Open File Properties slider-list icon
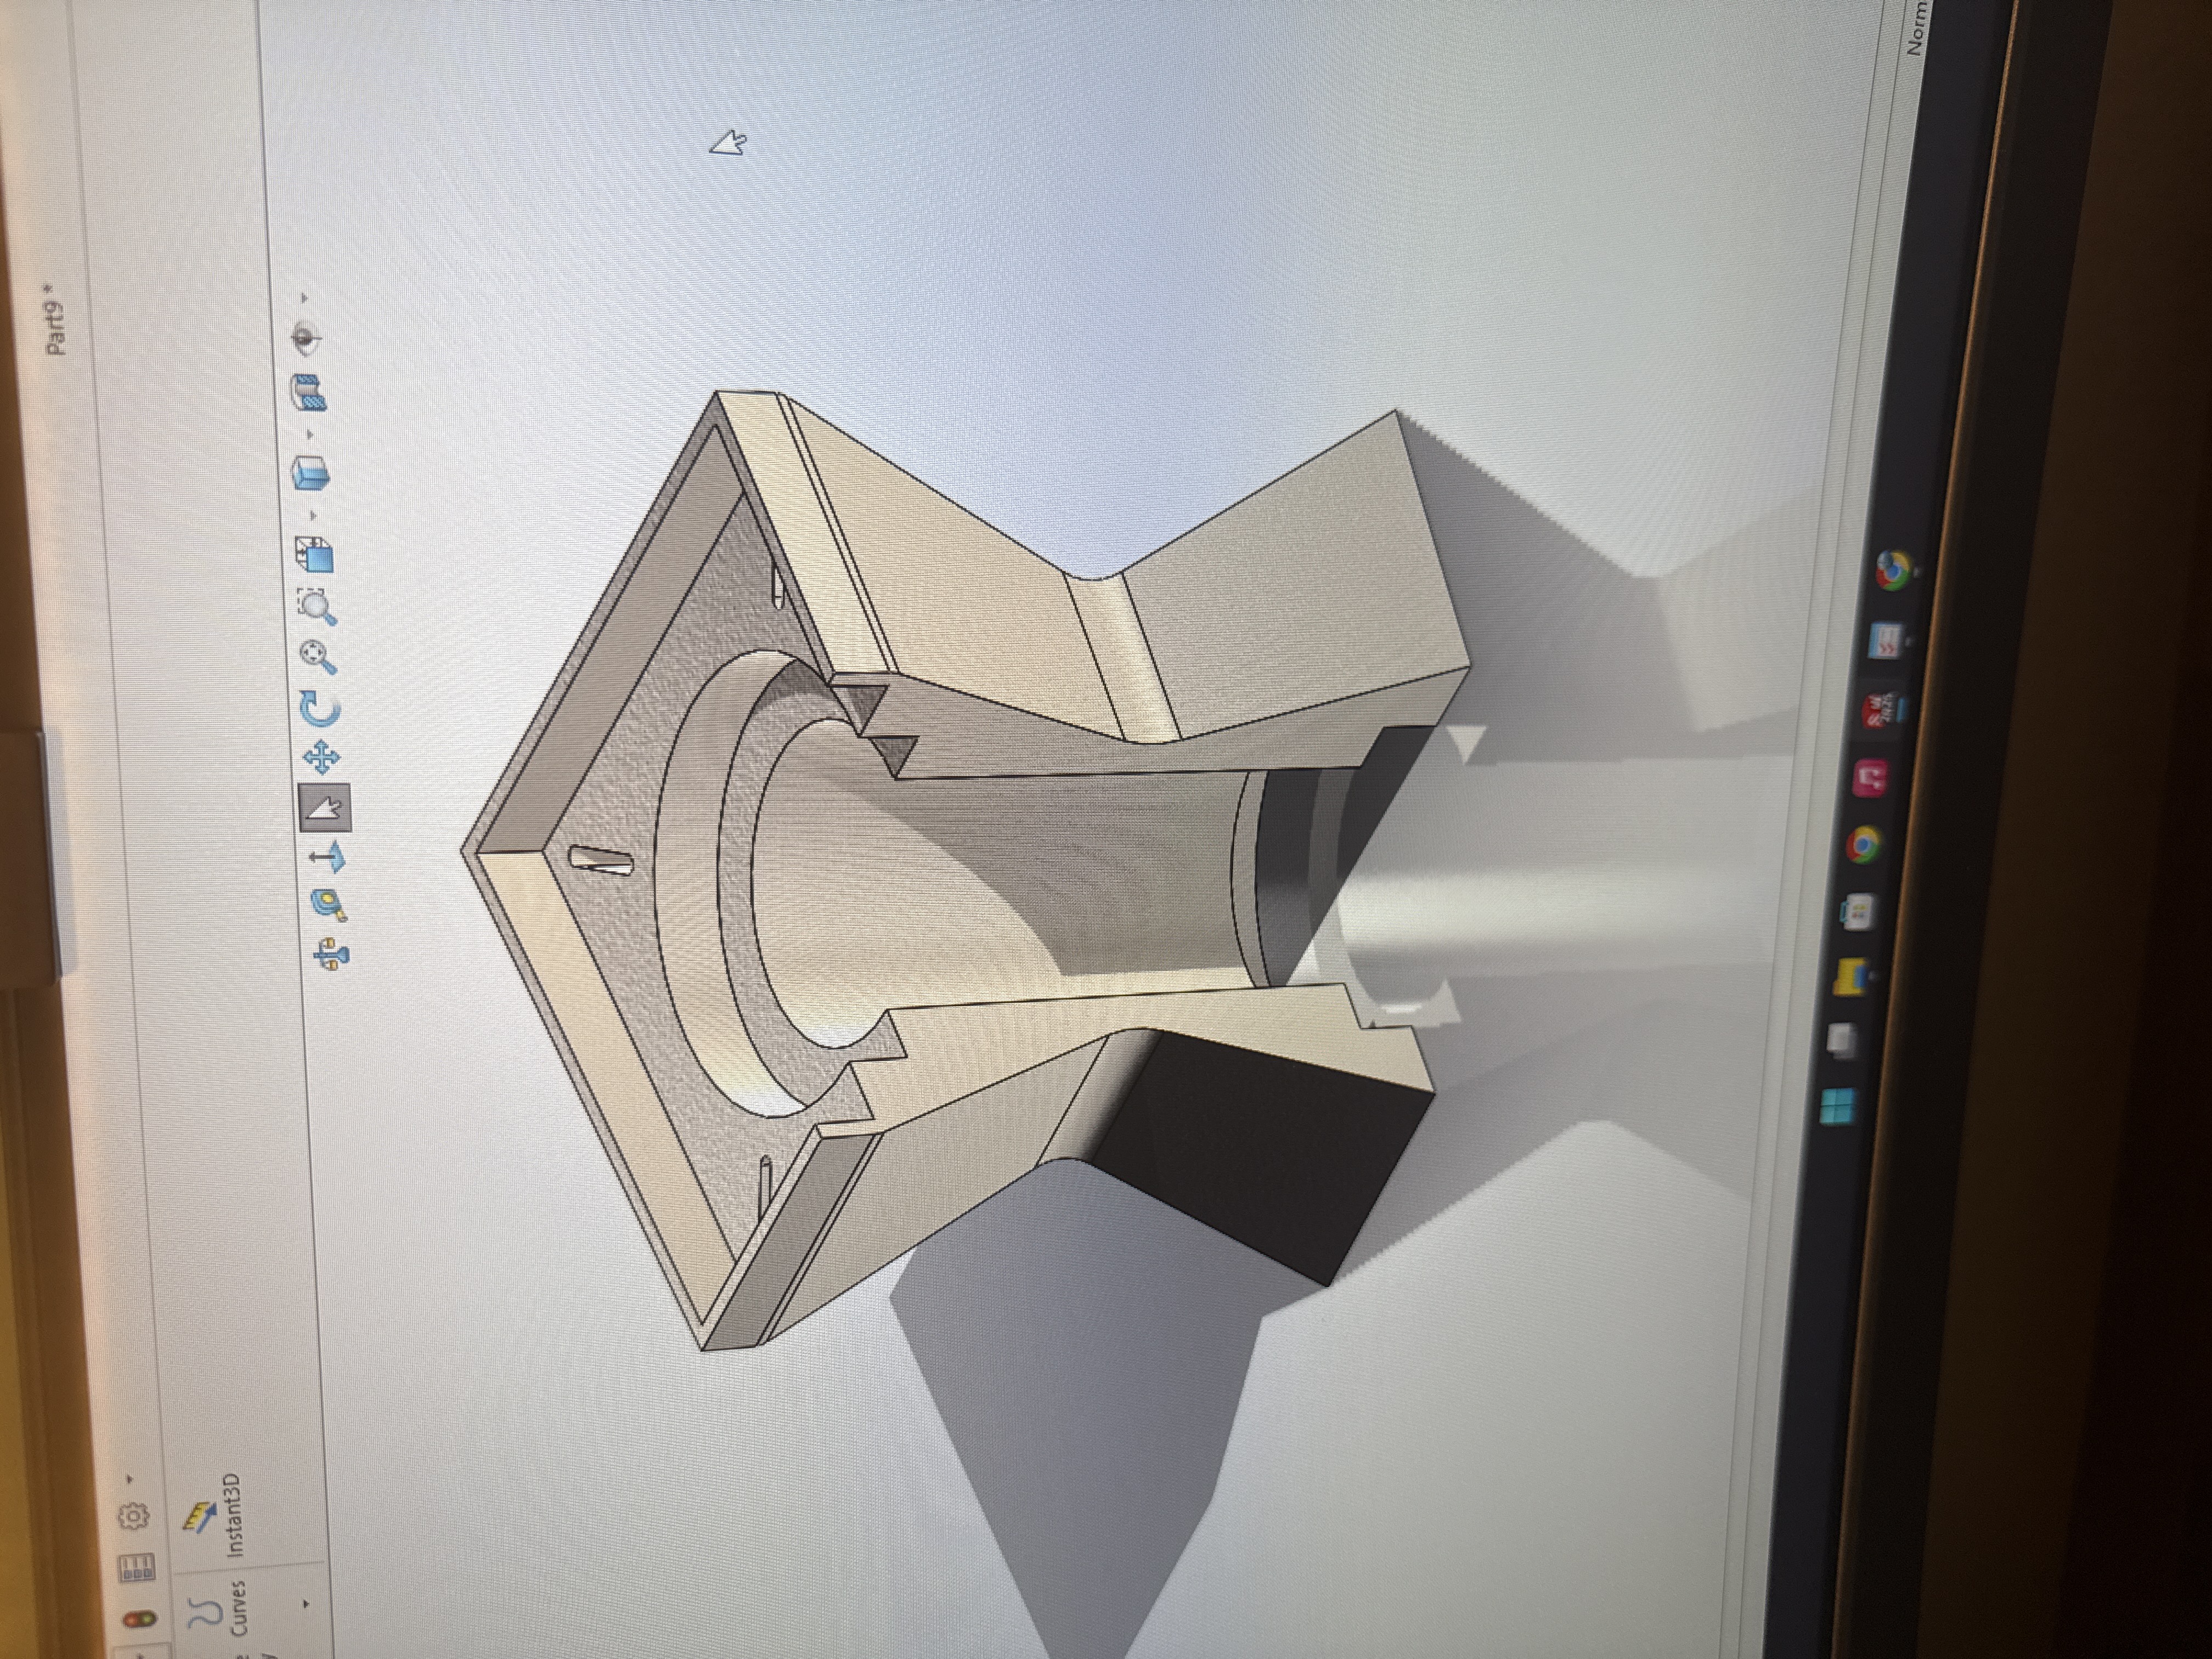This screenshot has height=1659, width=2212. (137, 1568)
